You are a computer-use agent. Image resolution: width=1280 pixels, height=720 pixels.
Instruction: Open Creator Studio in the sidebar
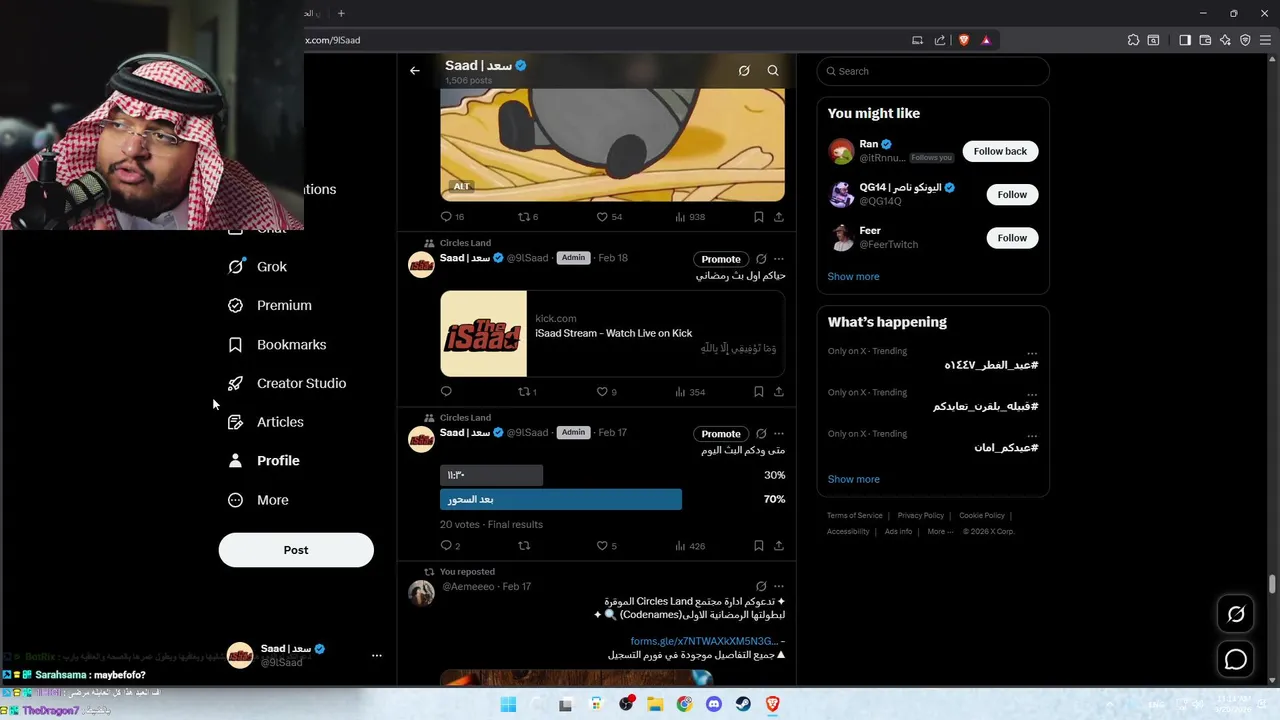click(287, 383)
